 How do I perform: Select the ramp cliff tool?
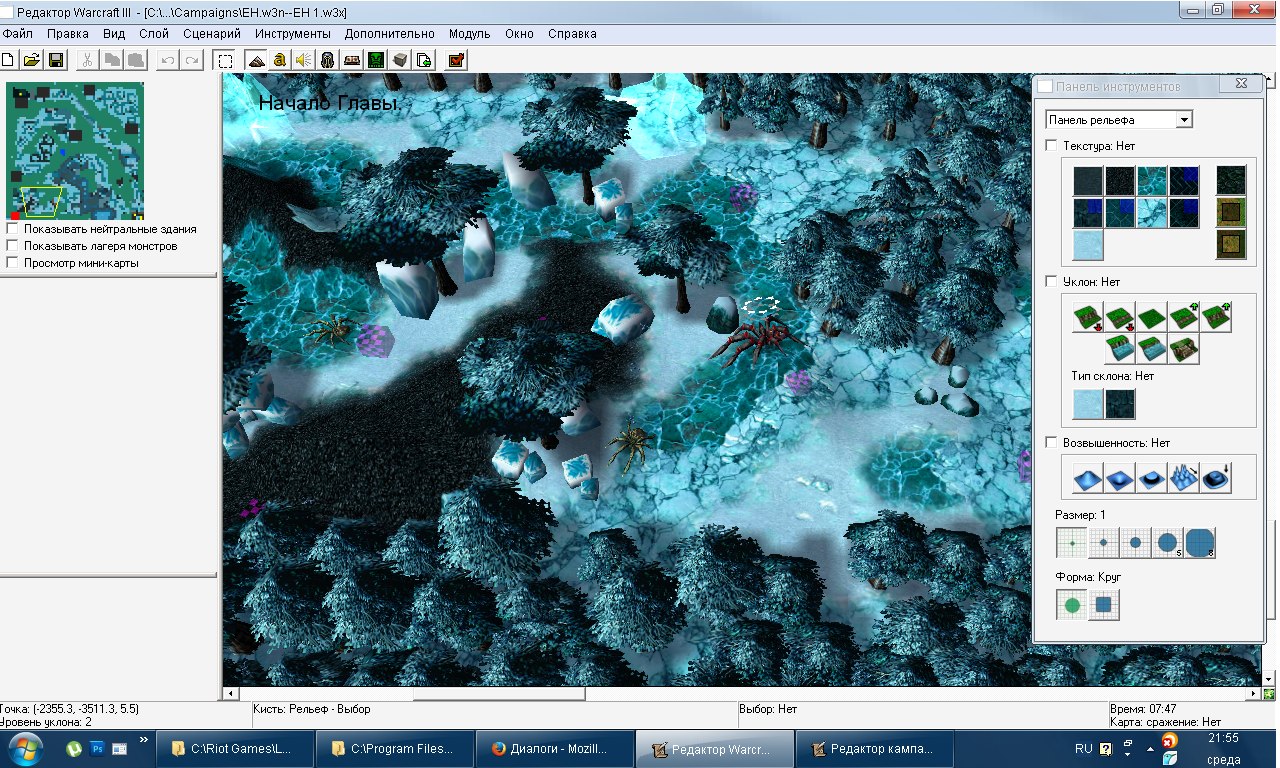tap(1183, 349)
